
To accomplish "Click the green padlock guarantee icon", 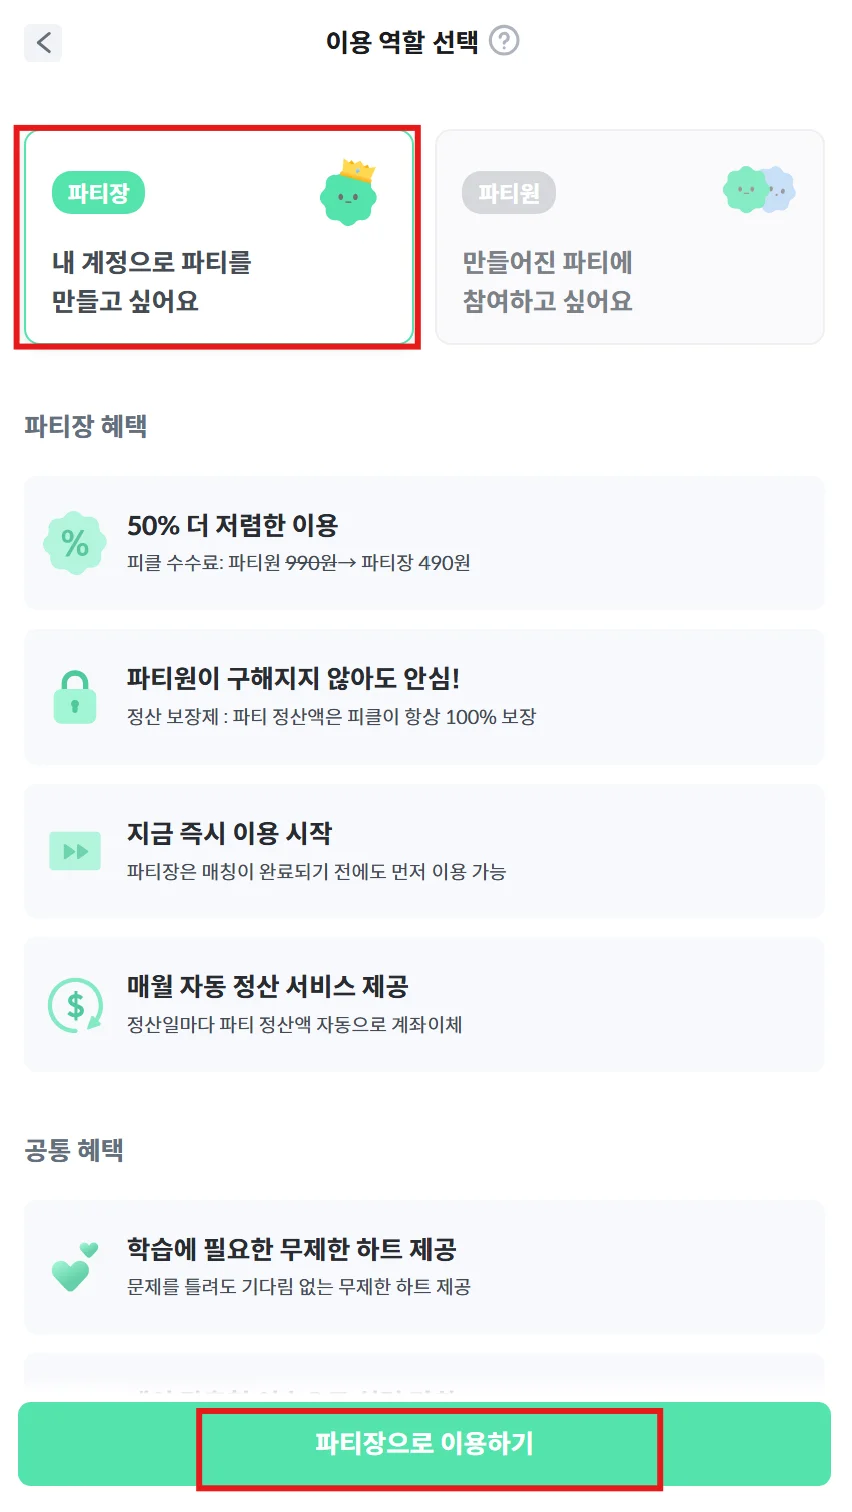I will [75, 697].
